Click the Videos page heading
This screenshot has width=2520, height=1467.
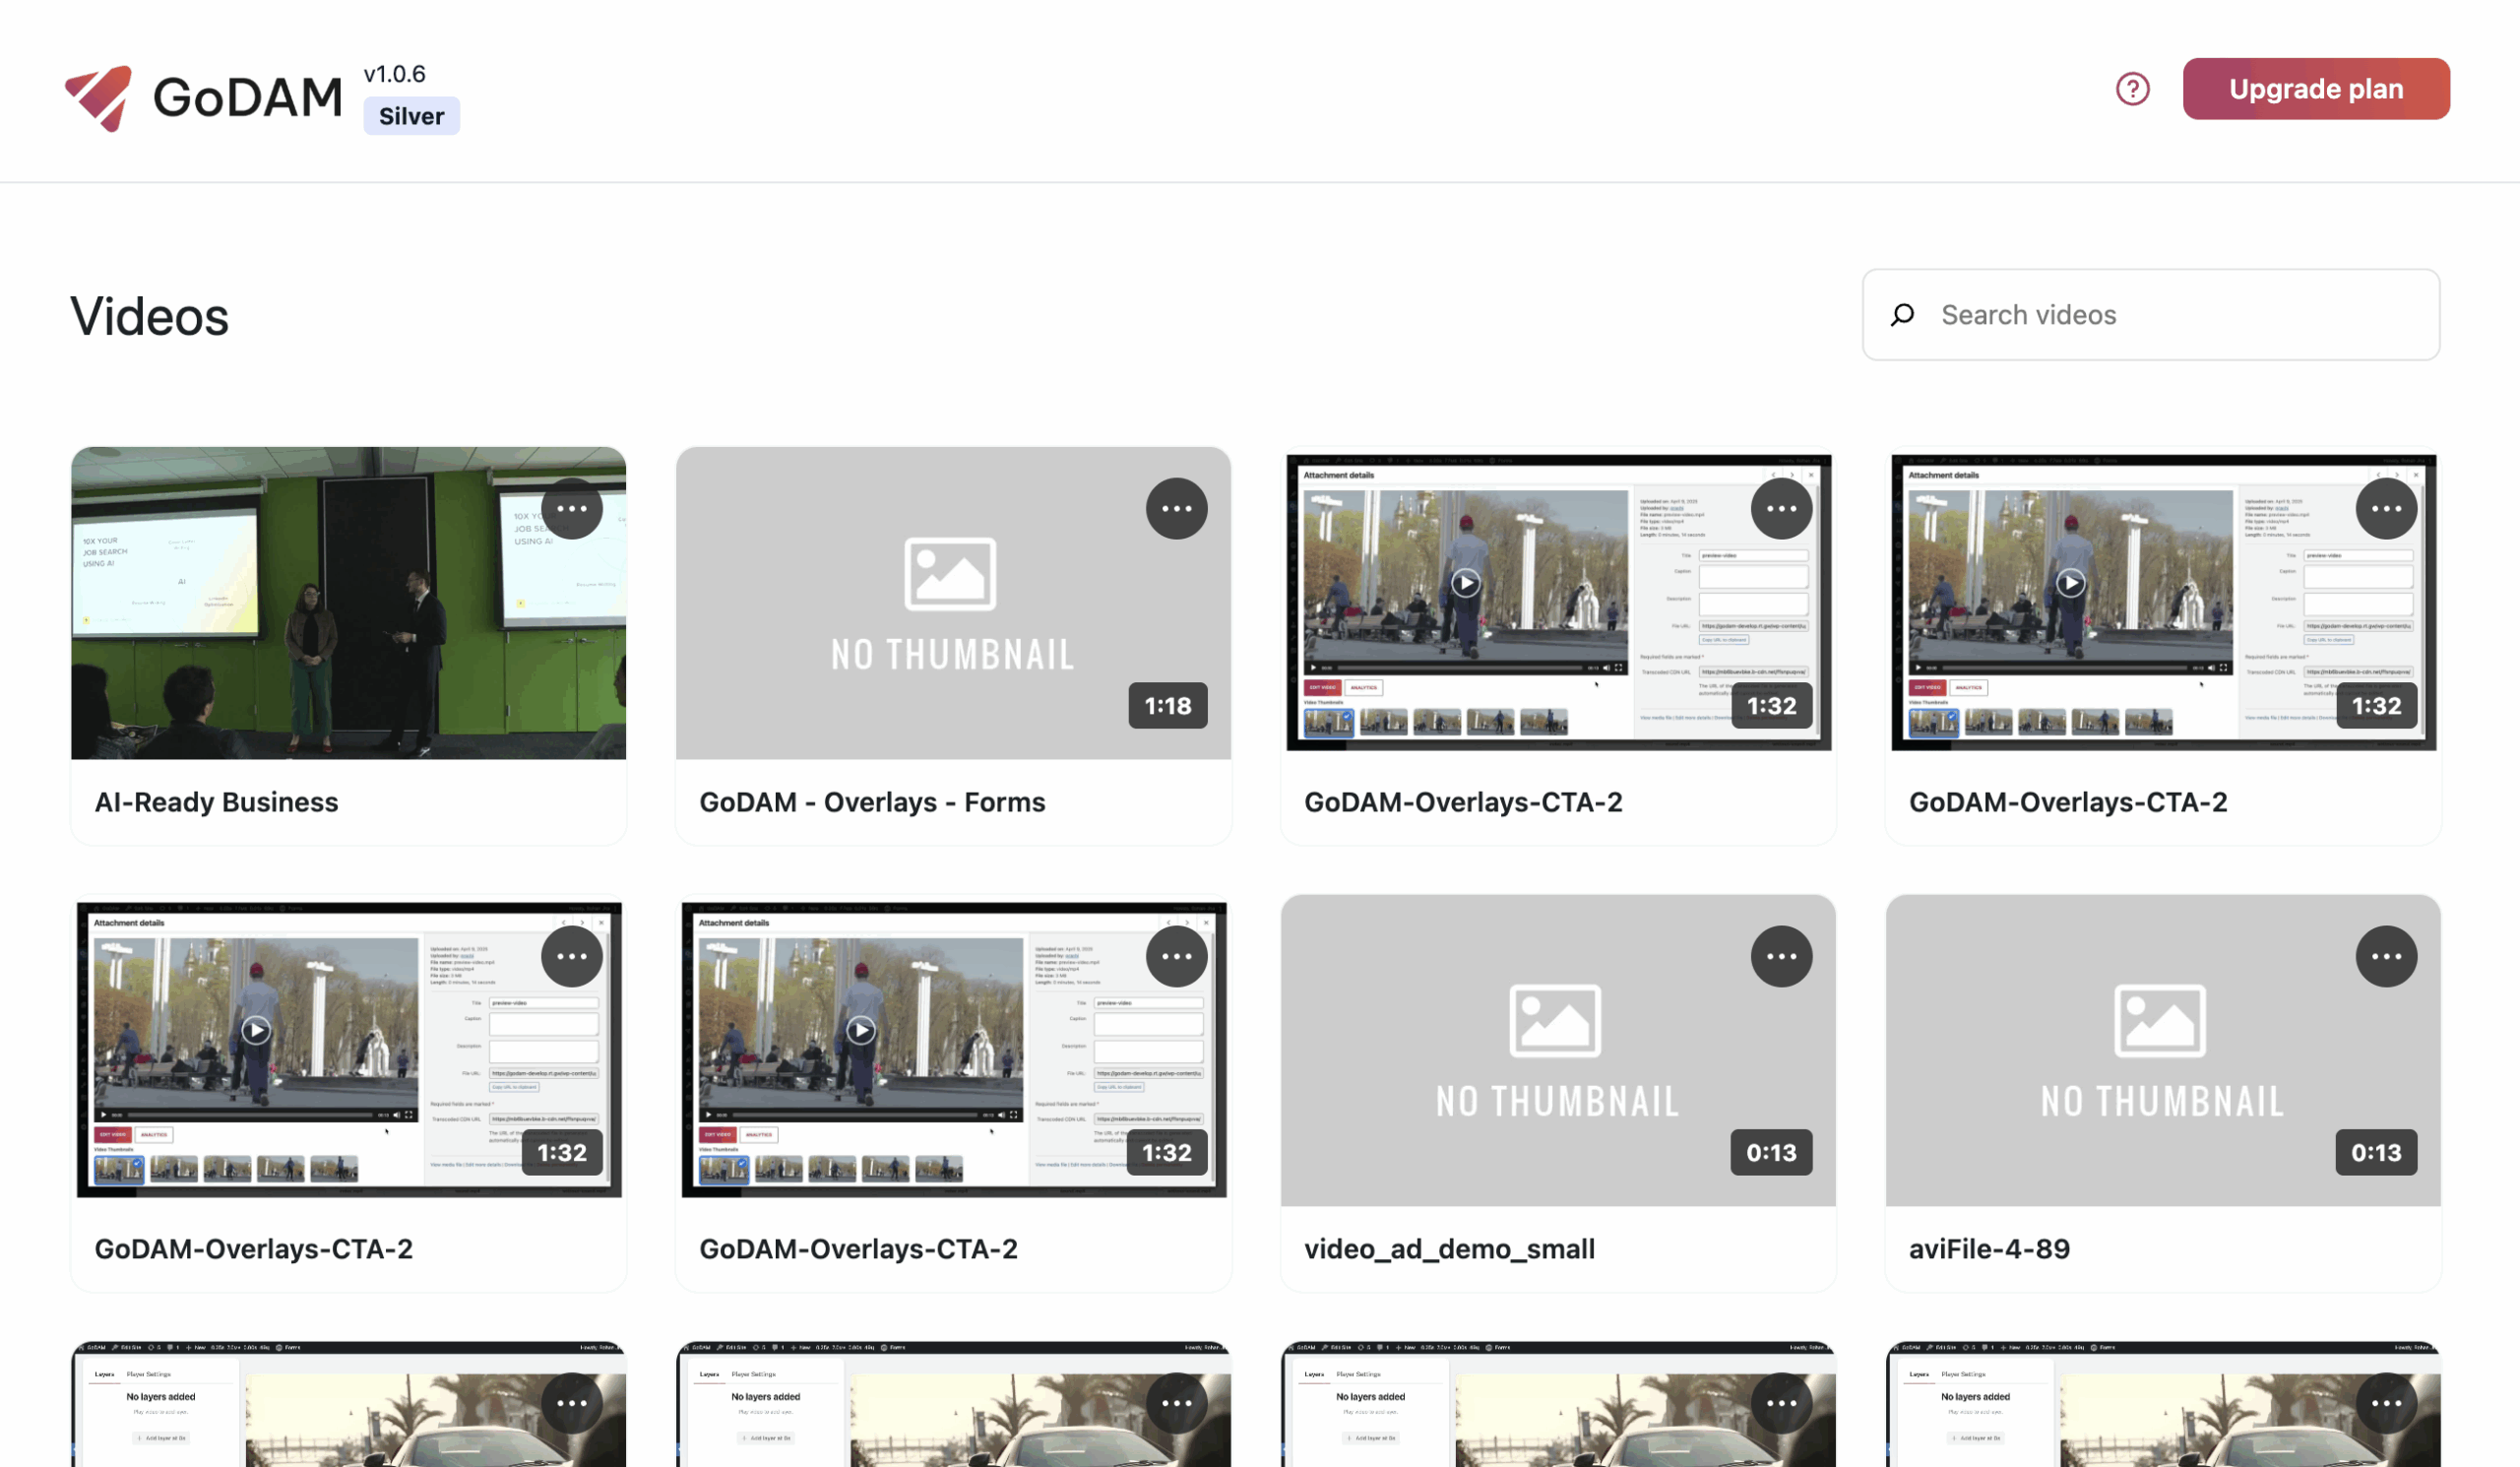(x=149, y=317)
